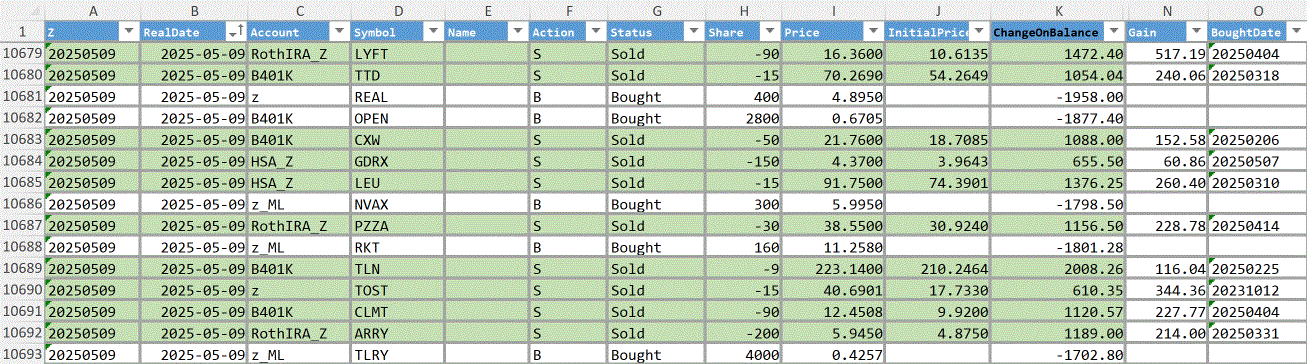
Task: Open the ChangeOnBalance filter dropdown arrow
Action: coord(1113,32)
